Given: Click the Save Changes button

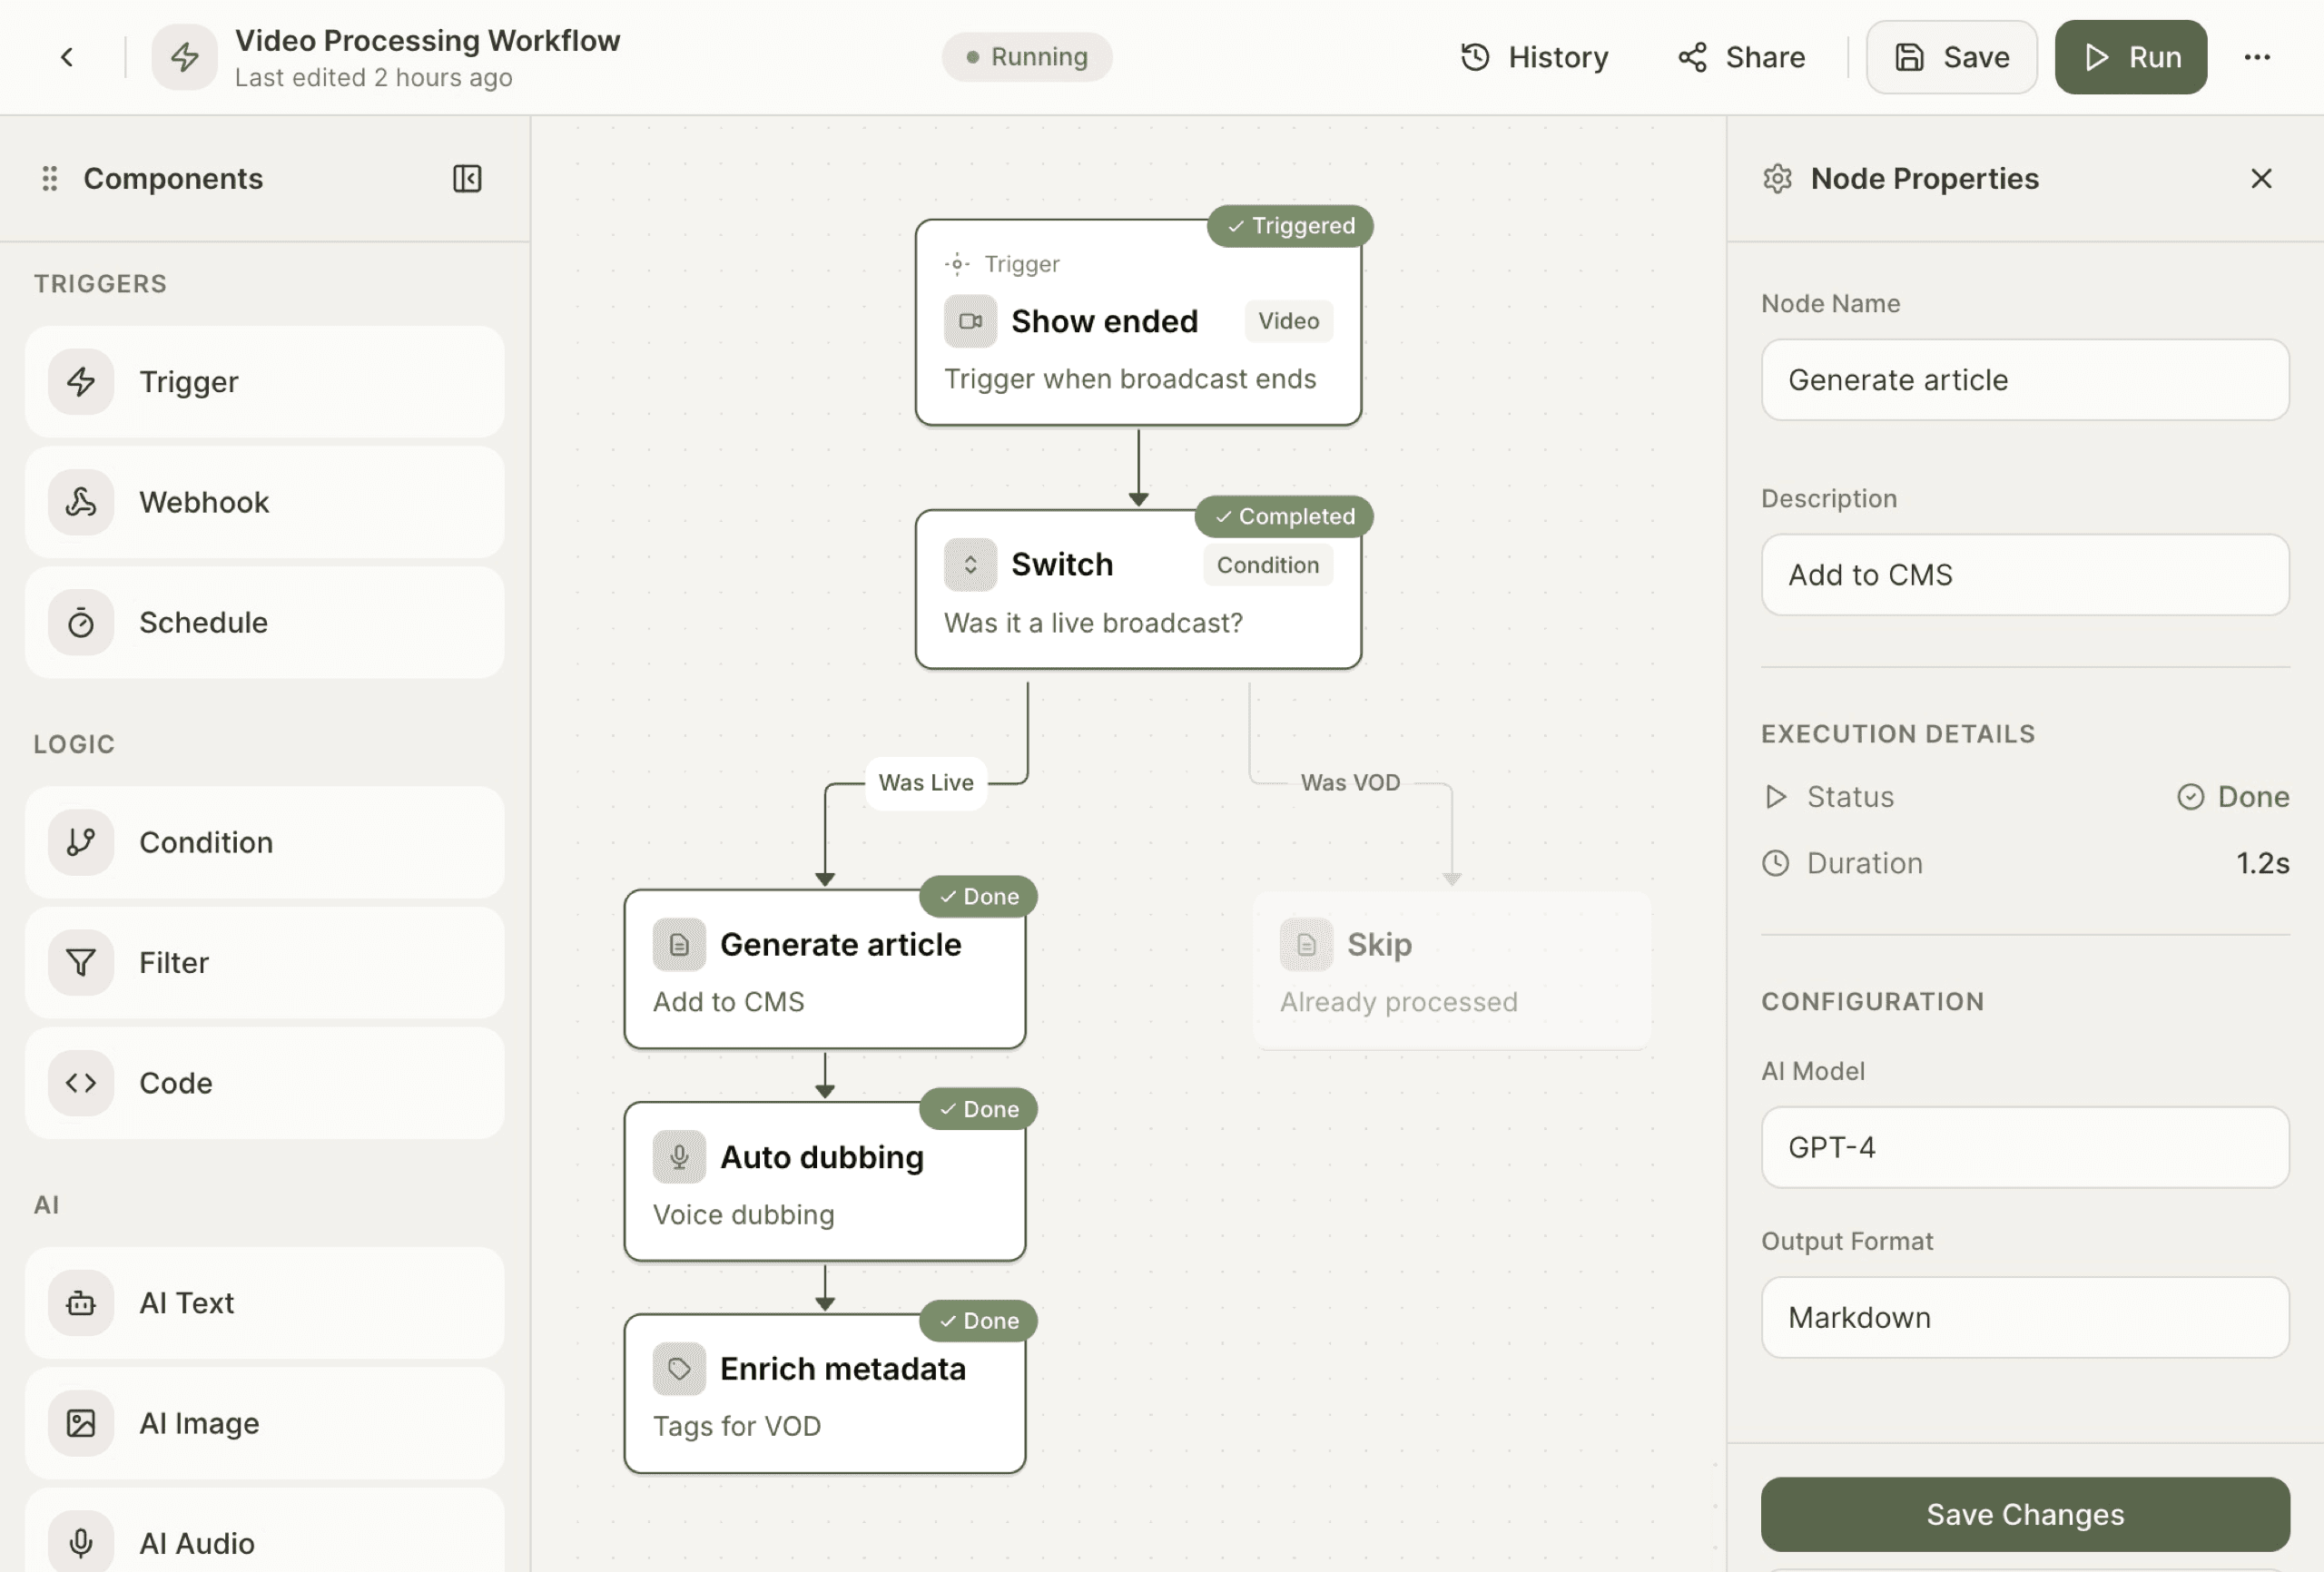Looking at the screenshot, I should coord(2024,1514).
